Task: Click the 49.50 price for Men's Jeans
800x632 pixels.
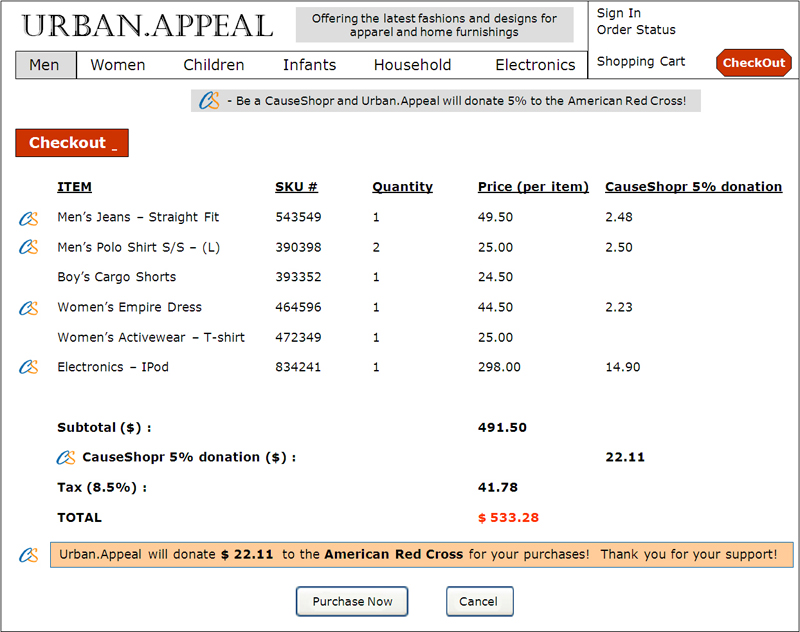Action: pos(495,217)
